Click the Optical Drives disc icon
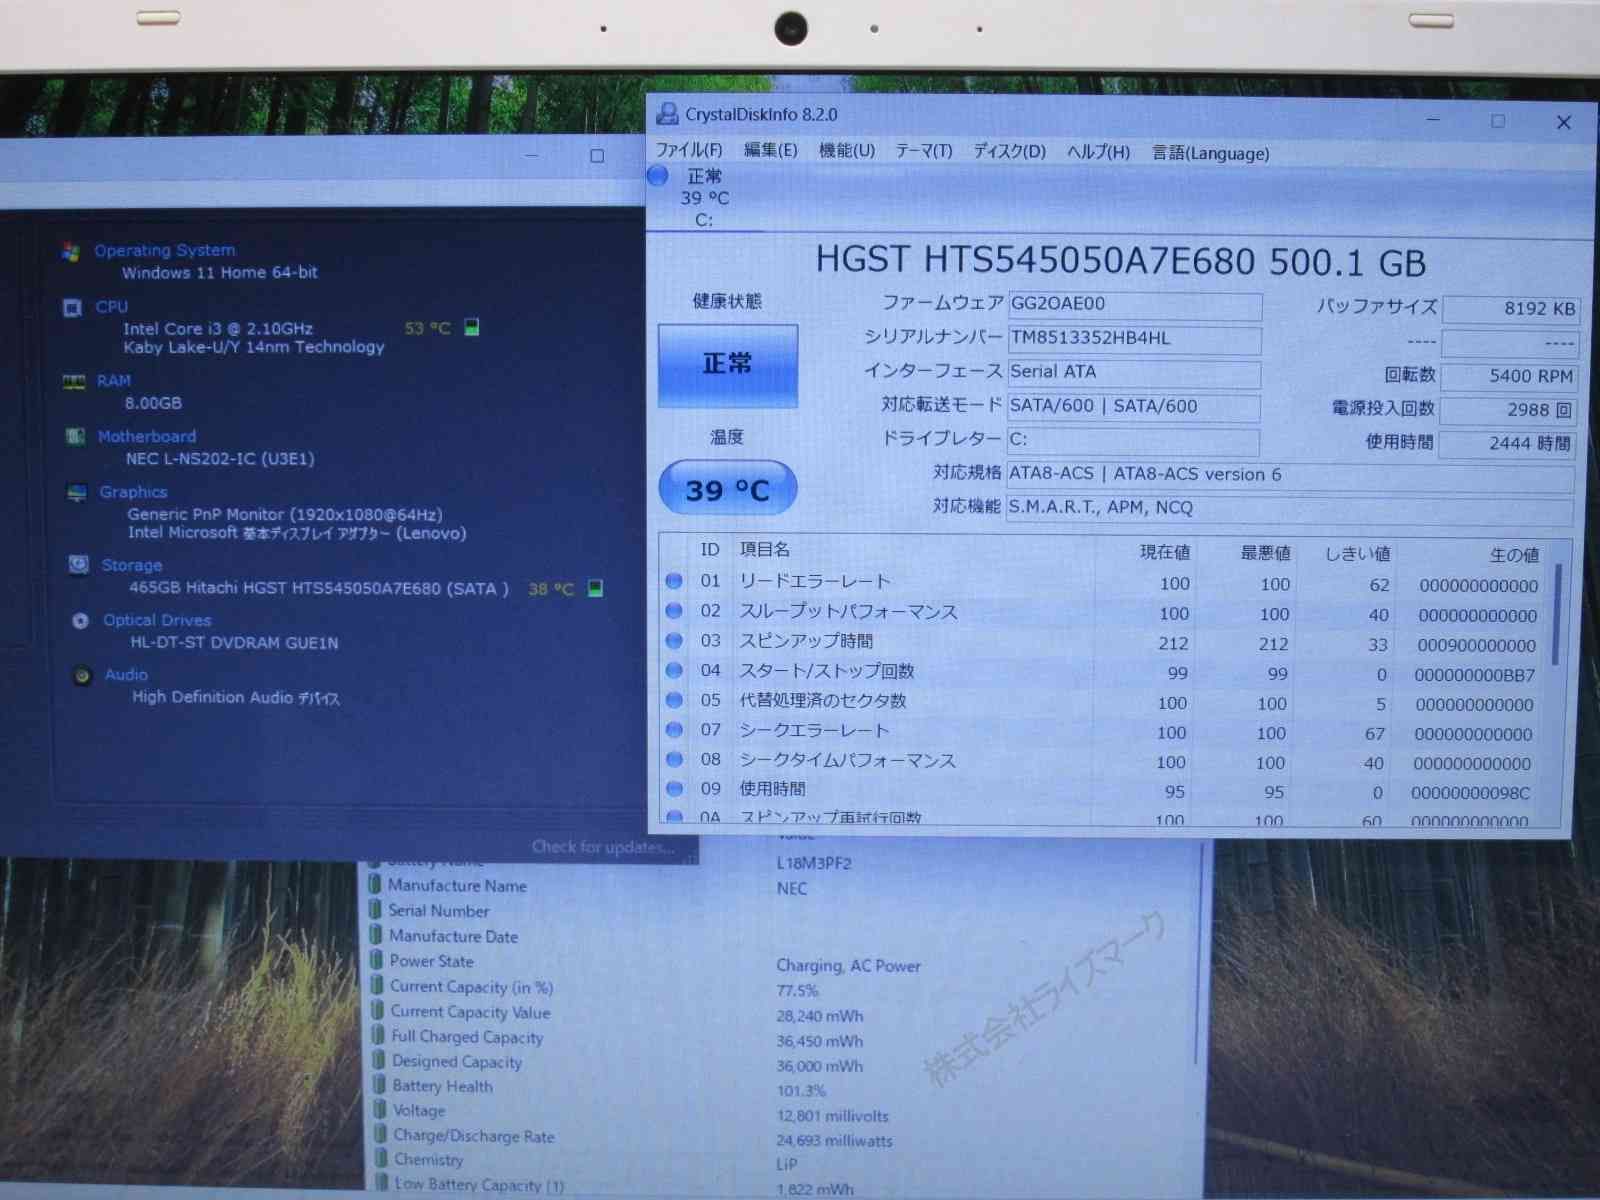This screenshot has height=1200, width=1600. [x=80, y=621]
